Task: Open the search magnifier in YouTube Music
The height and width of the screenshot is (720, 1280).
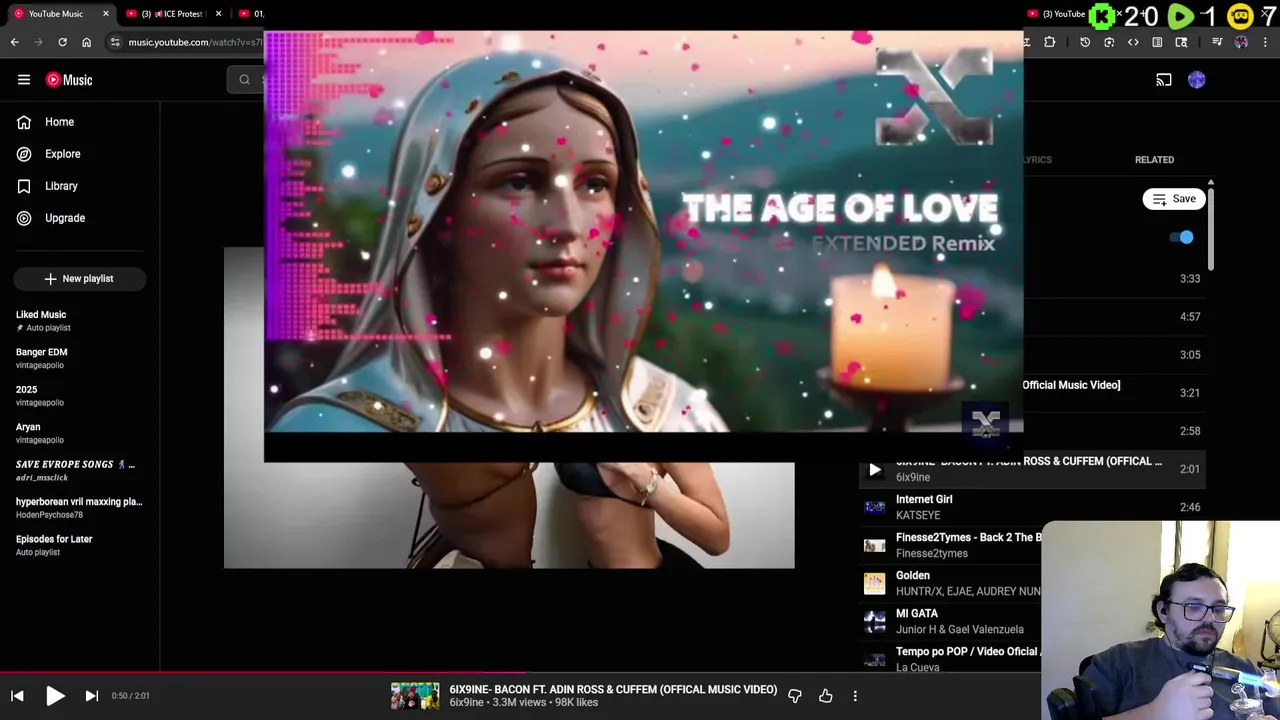Action: pyautogui.click(x=244, y=80)
